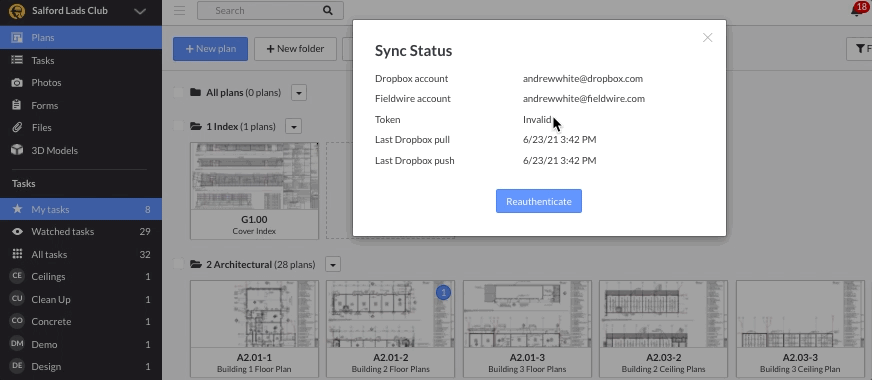Image resolution: width=872 pixels, height=380 pixels.
Task: Expand the Salford Lads Club project dropdown
Action: pyautogui.click(x=140, y=11)
